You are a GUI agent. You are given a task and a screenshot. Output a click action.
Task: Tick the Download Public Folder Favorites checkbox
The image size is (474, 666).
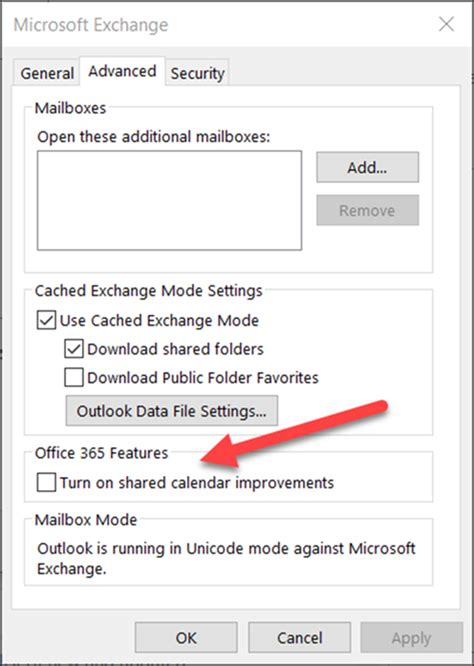pos(74,378)
